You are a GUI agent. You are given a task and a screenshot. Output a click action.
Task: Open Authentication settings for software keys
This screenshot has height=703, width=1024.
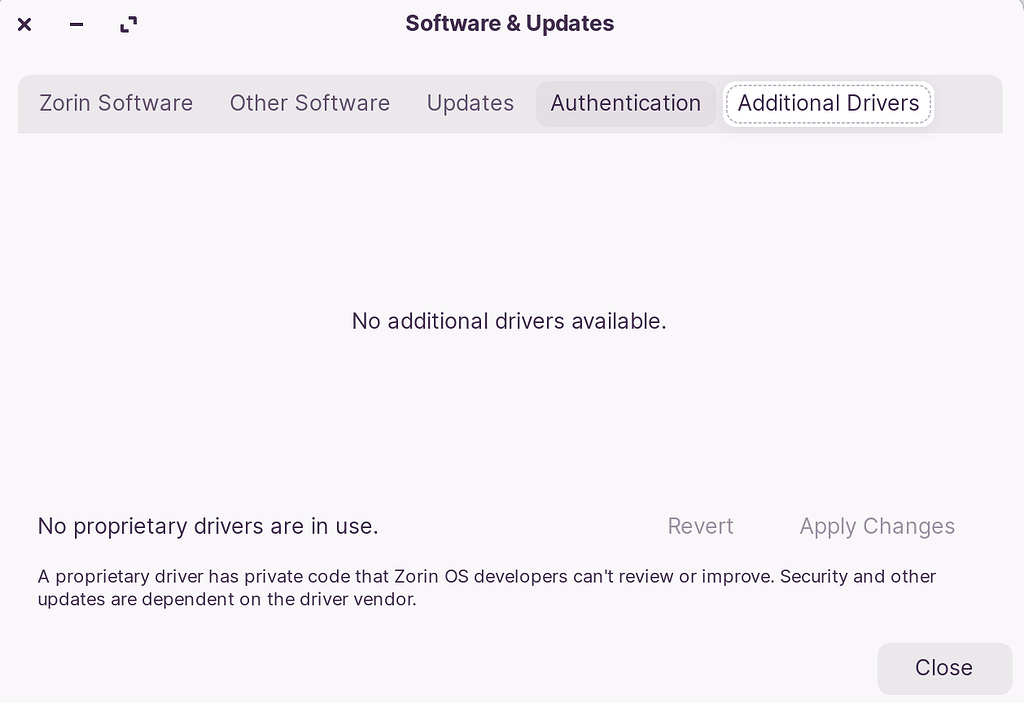click(x=625, y=103)
